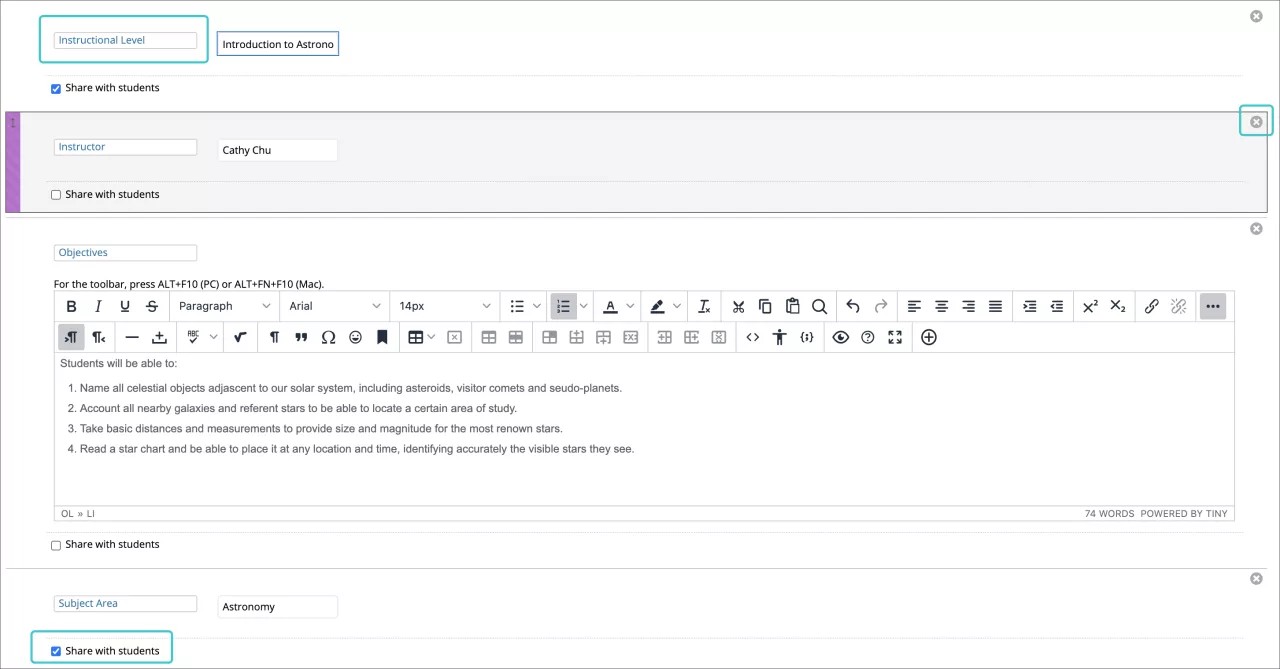Select OL in the element path breadcrumb
This screenshot has height=669, width=1280.
(x=67, y=513)
